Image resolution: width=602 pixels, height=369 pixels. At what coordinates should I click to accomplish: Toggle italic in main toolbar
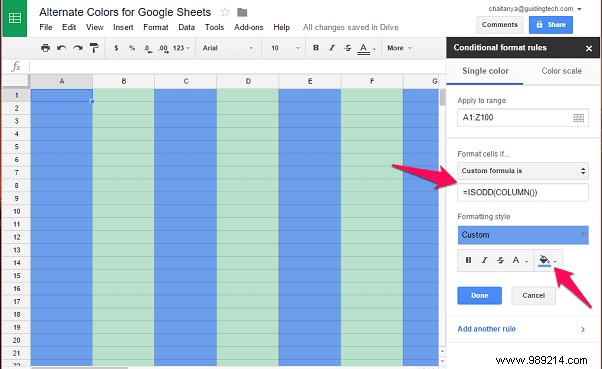tap(332, 48)
